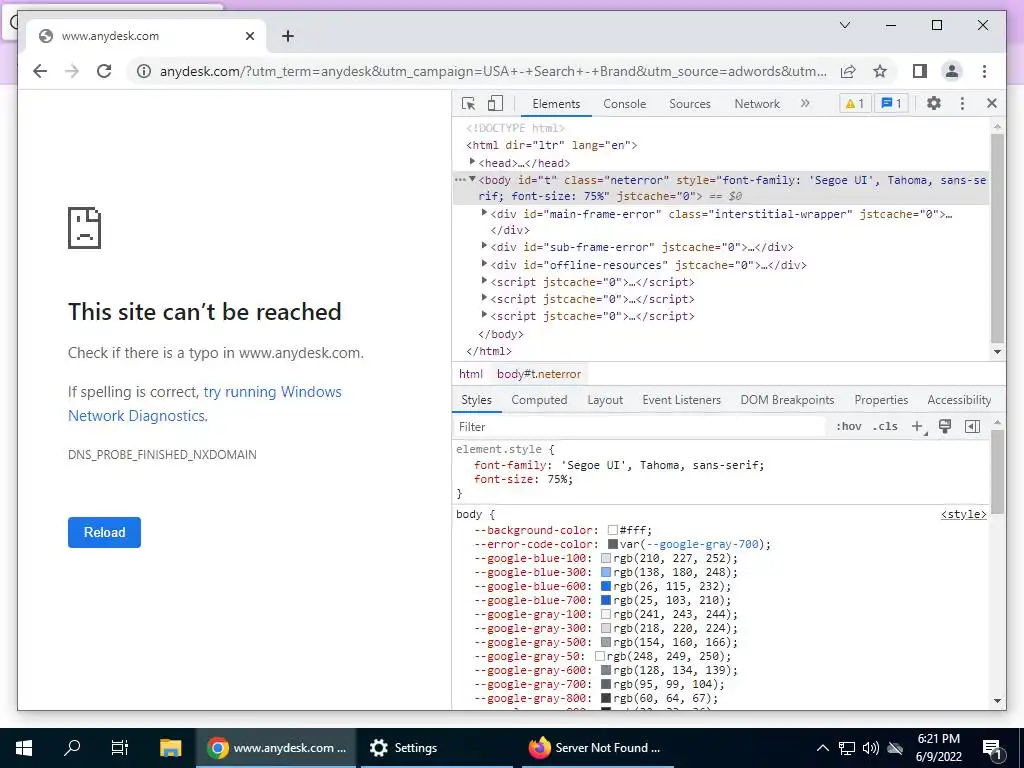Select the Elements tab
Image resolution: width=1024 pixels, height=768 pixels.
pyautogui.click(x=556, y=104)
